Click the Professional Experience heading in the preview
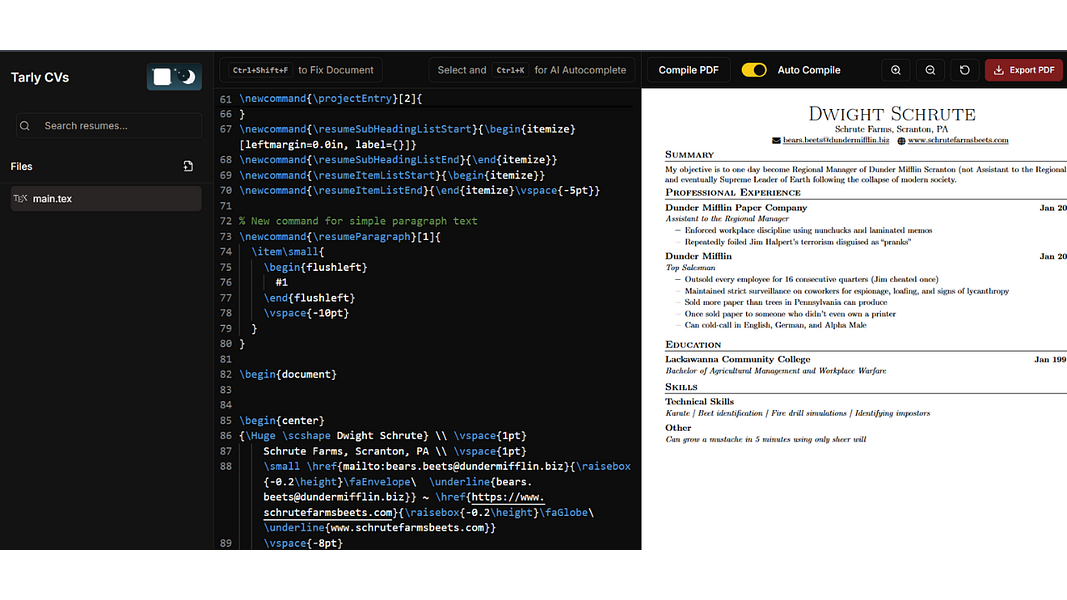 click(733, 193)
